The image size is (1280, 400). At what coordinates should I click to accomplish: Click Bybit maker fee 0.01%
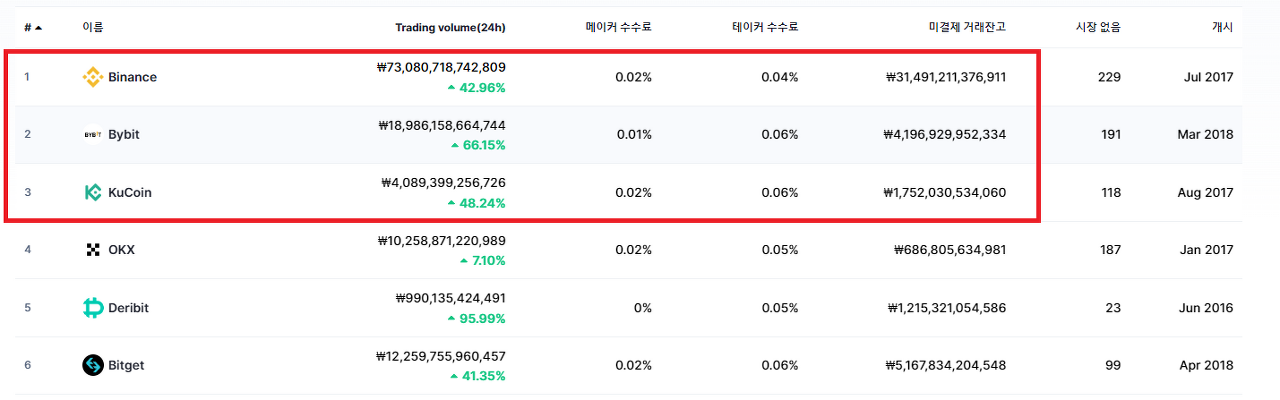(634, 134)
